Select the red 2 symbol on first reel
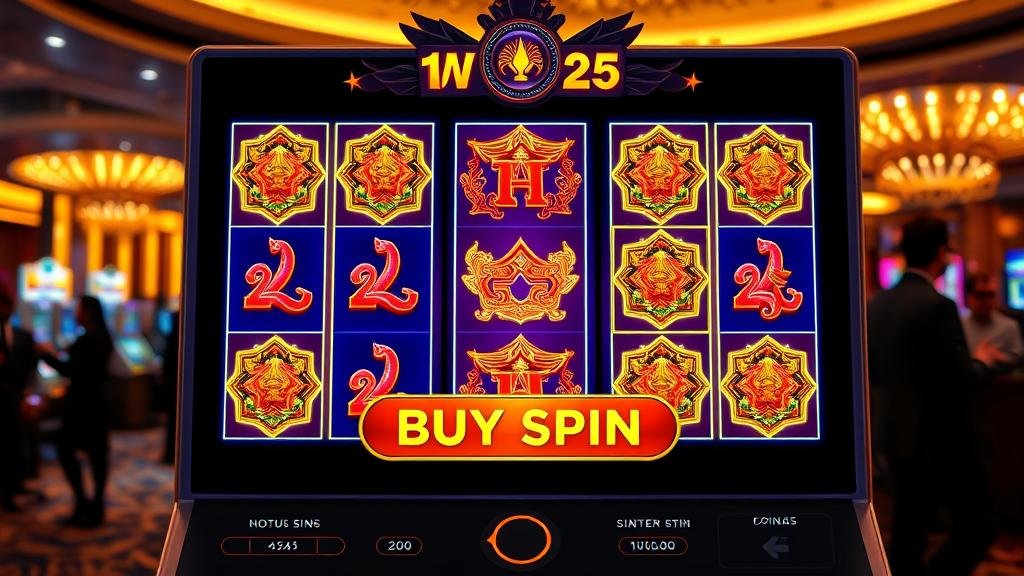The width and height of the screenshot is (1024, 576). click(278, 276)
